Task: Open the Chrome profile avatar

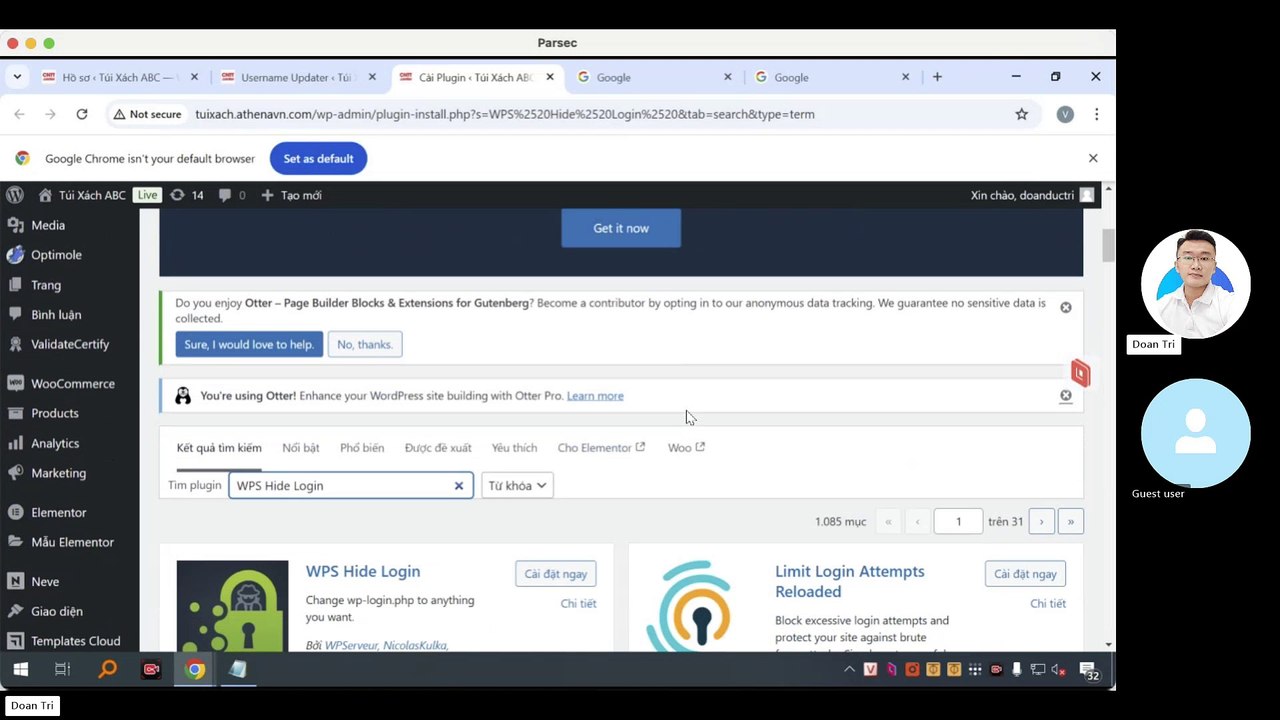Action: point(1065,114)
